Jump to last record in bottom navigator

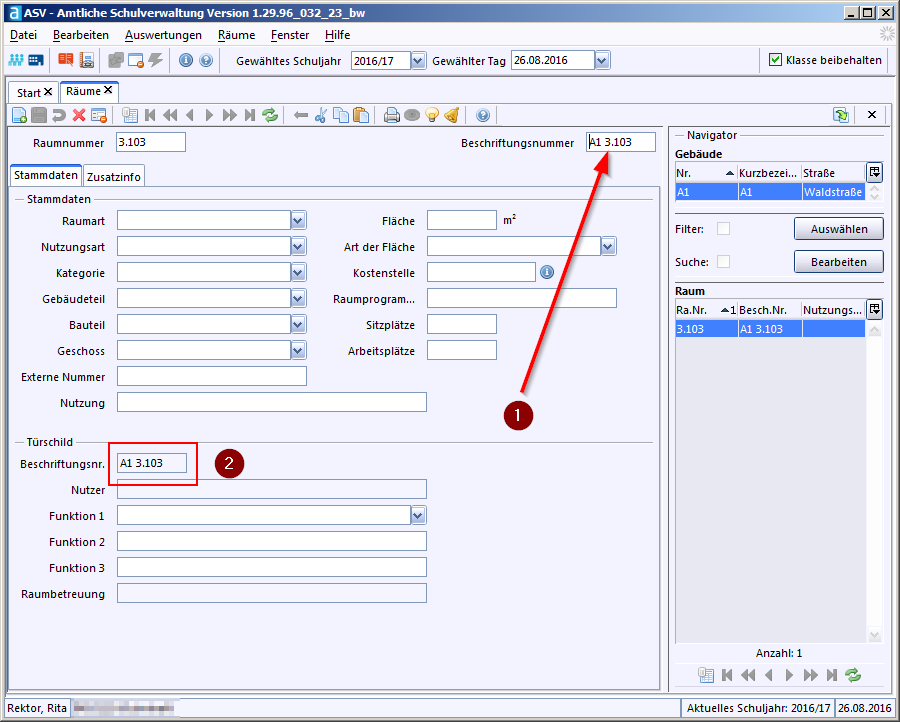pyautogui.click(x=832, y=675)
